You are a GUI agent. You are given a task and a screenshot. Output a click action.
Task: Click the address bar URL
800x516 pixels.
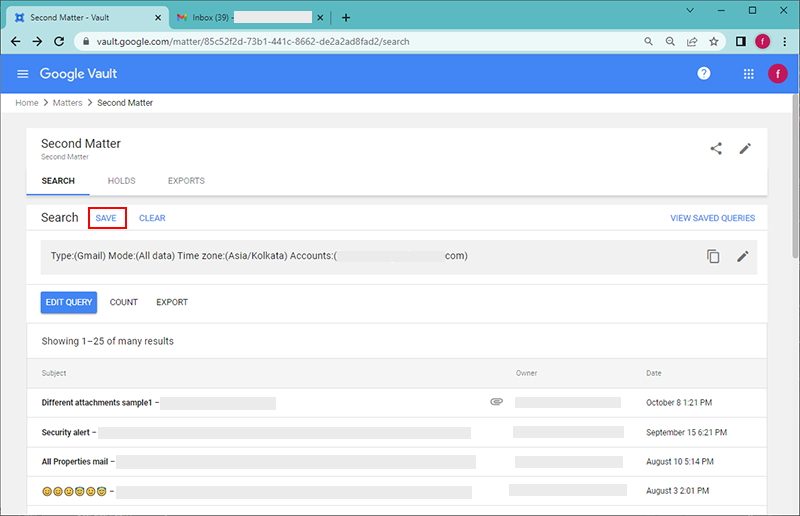coord(253,41)
